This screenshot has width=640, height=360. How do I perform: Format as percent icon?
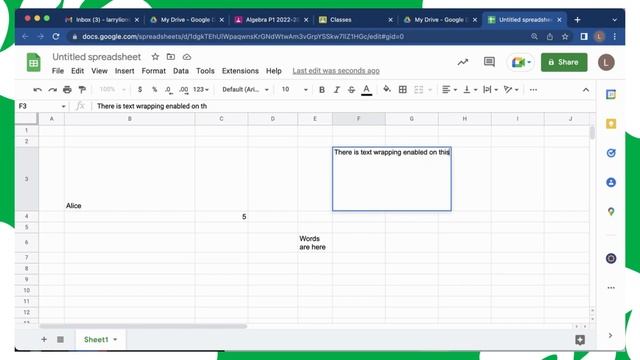154,89
